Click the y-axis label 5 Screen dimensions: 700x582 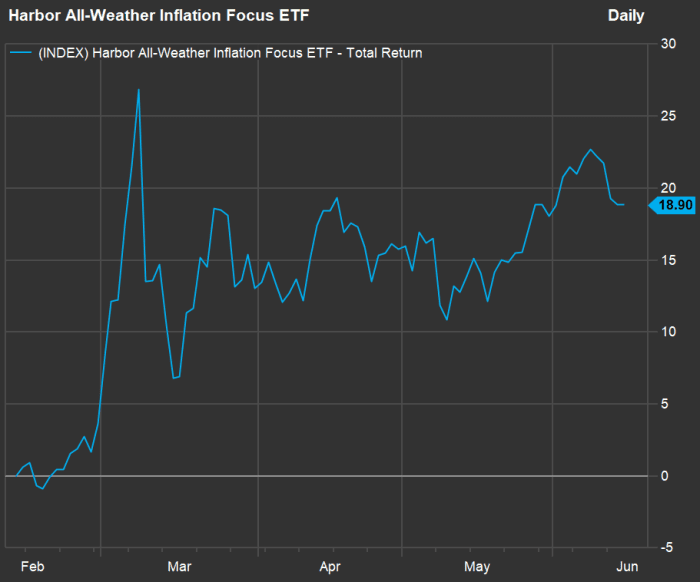point(665,404)
